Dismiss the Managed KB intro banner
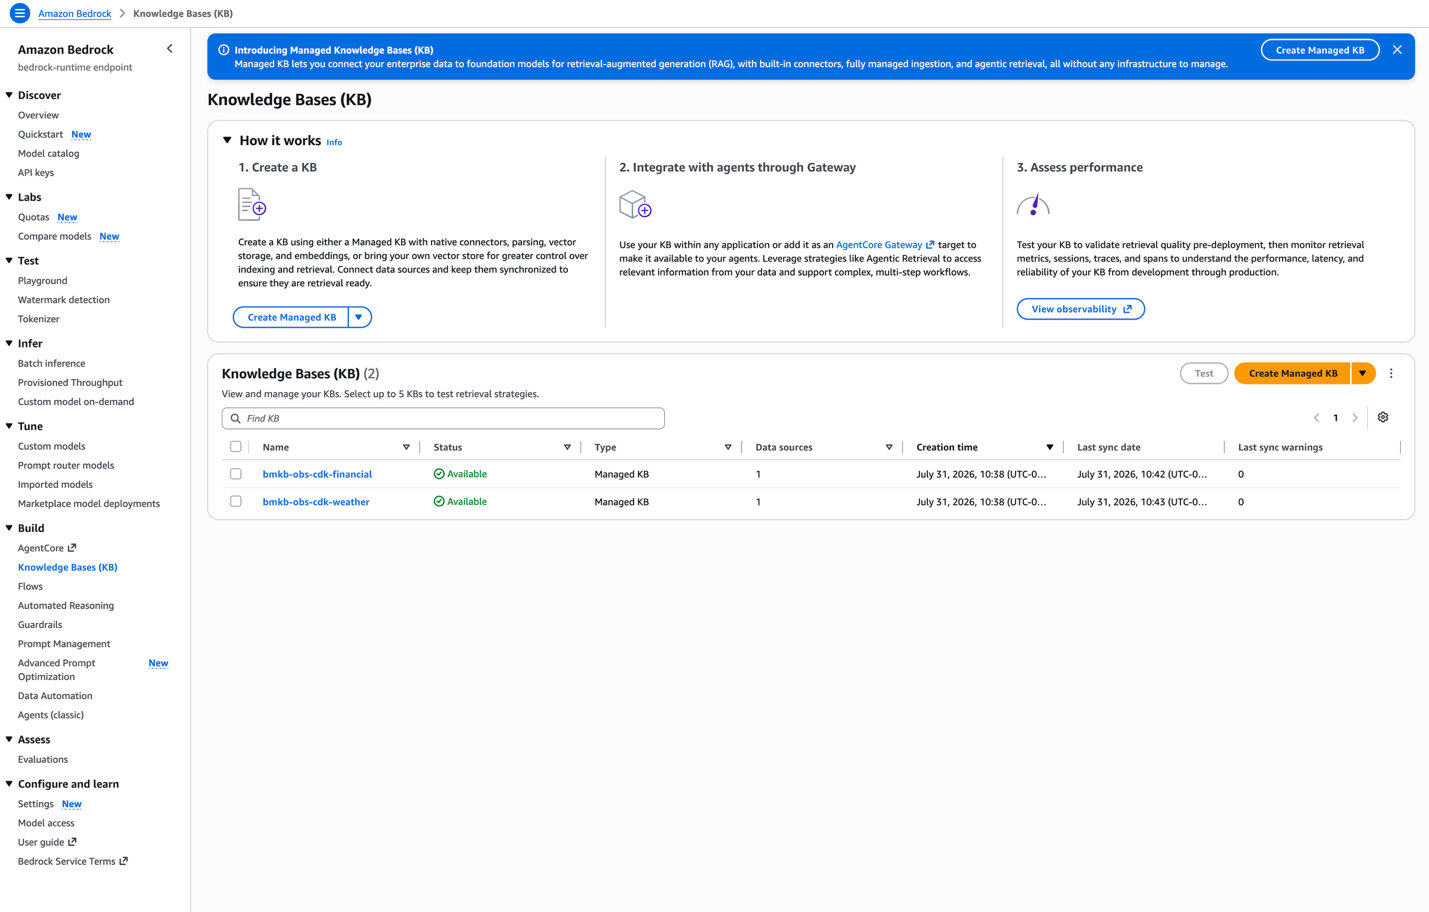 pos(1397,50)
